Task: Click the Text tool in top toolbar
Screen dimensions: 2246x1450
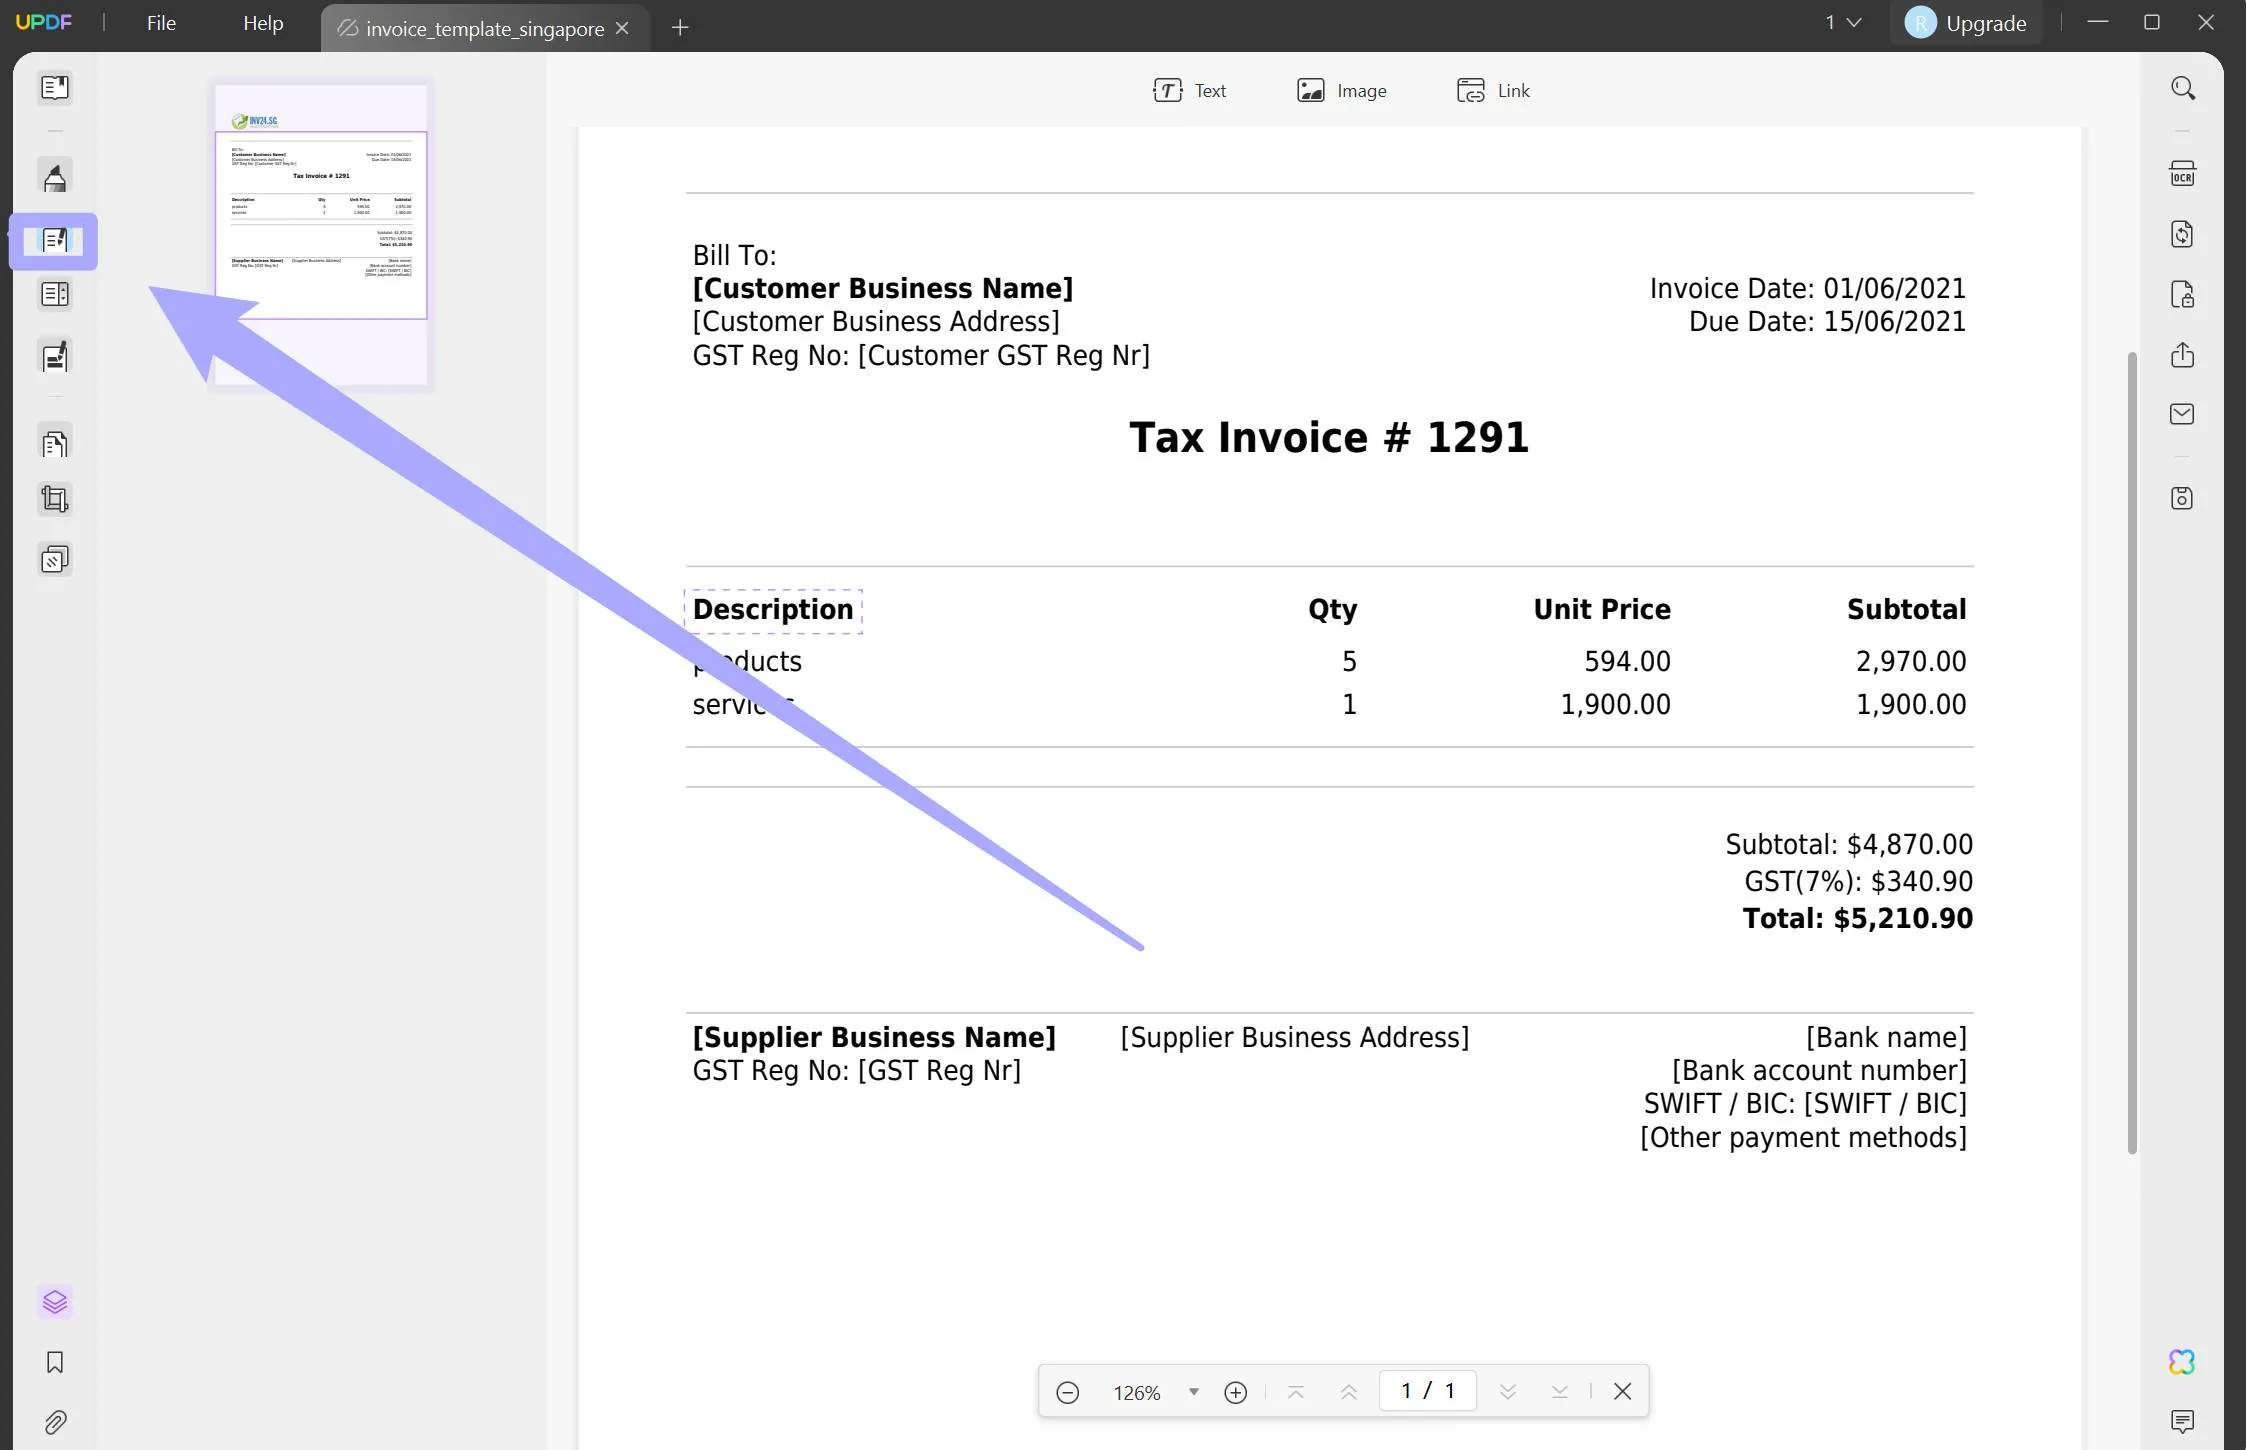Action: tap(1190, 90)
